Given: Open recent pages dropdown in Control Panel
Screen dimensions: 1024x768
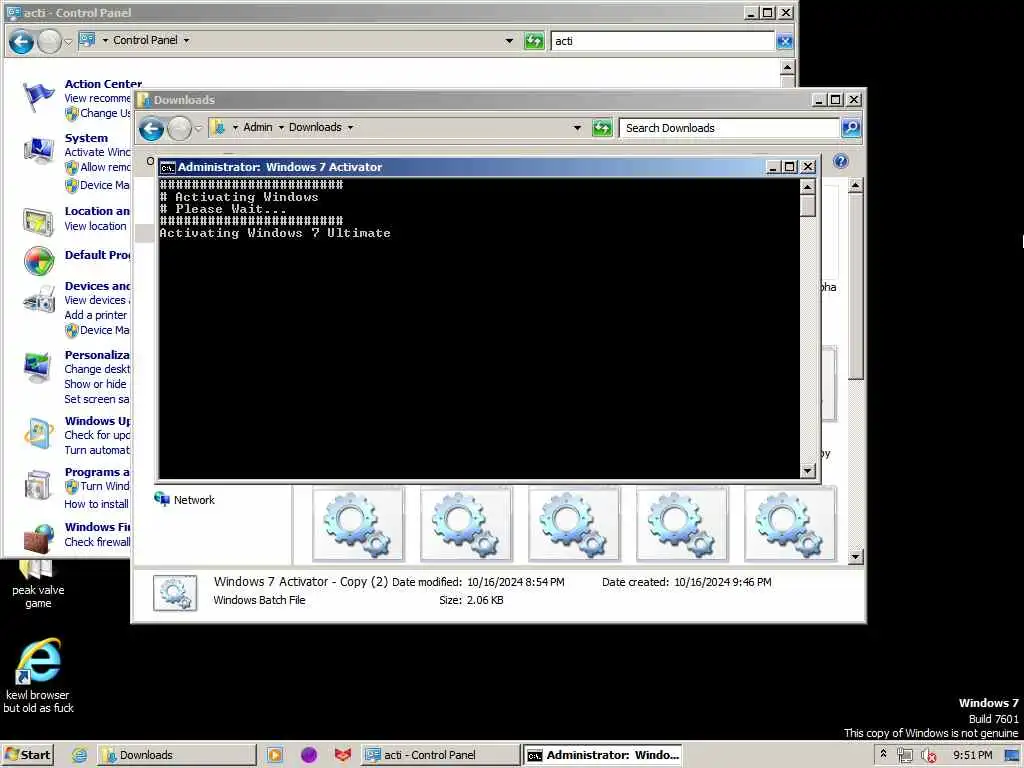Looking at the screenshot, I should [x=68, y=42].
